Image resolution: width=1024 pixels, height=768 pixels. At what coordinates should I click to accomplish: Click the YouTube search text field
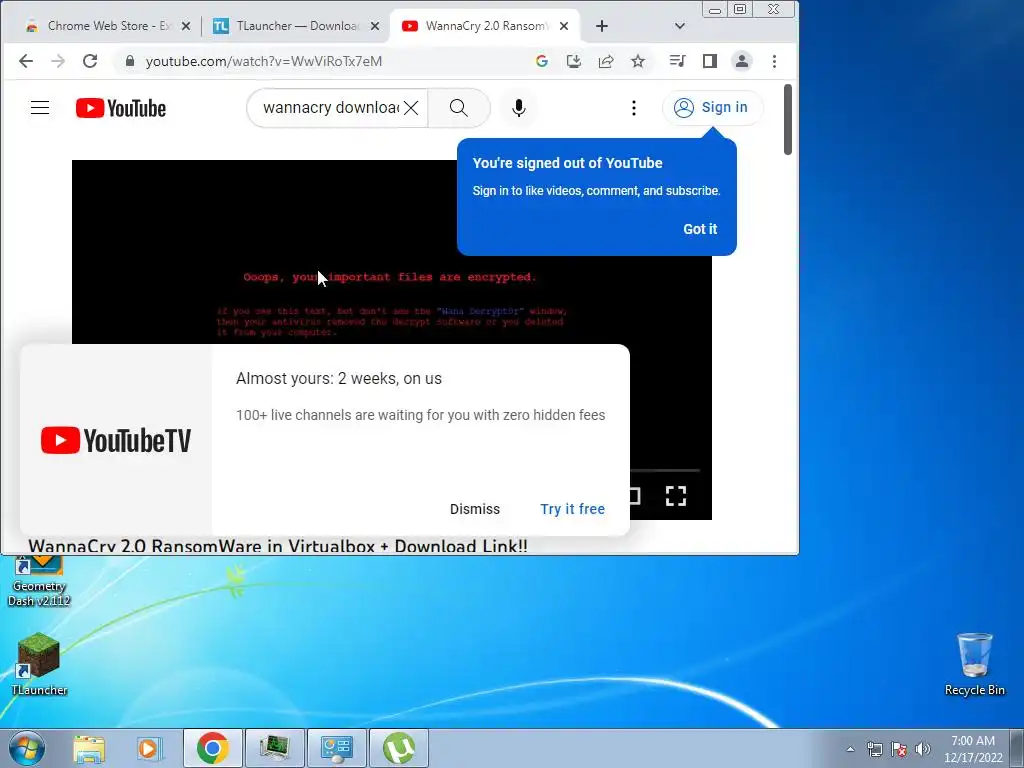(330, 108)
